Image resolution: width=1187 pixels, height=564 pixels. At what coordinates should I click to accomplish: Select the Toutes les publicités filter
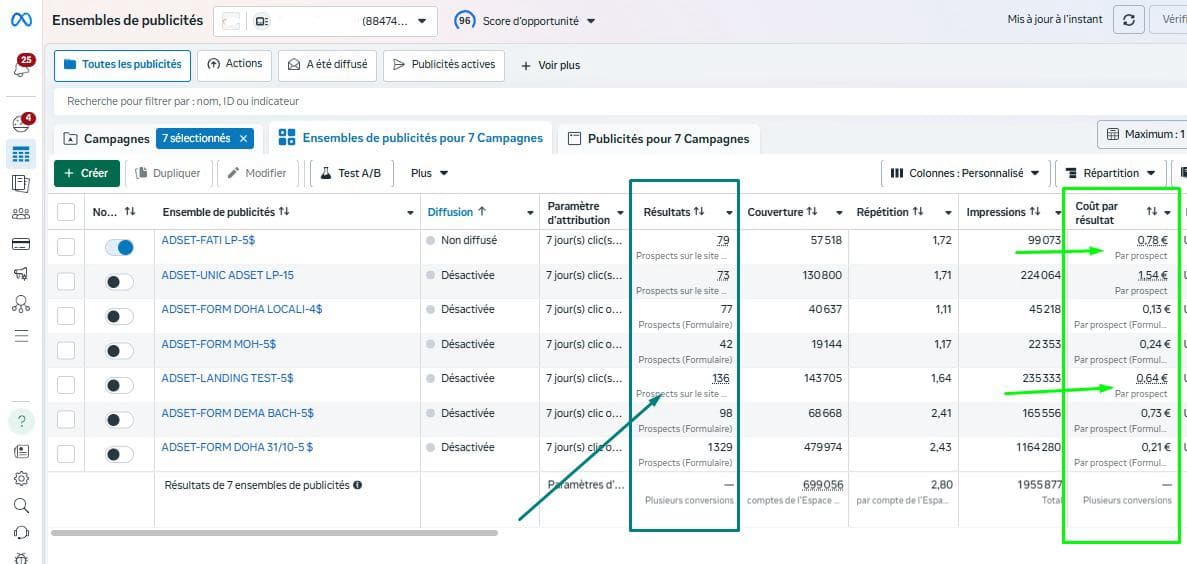click(123, 65)
